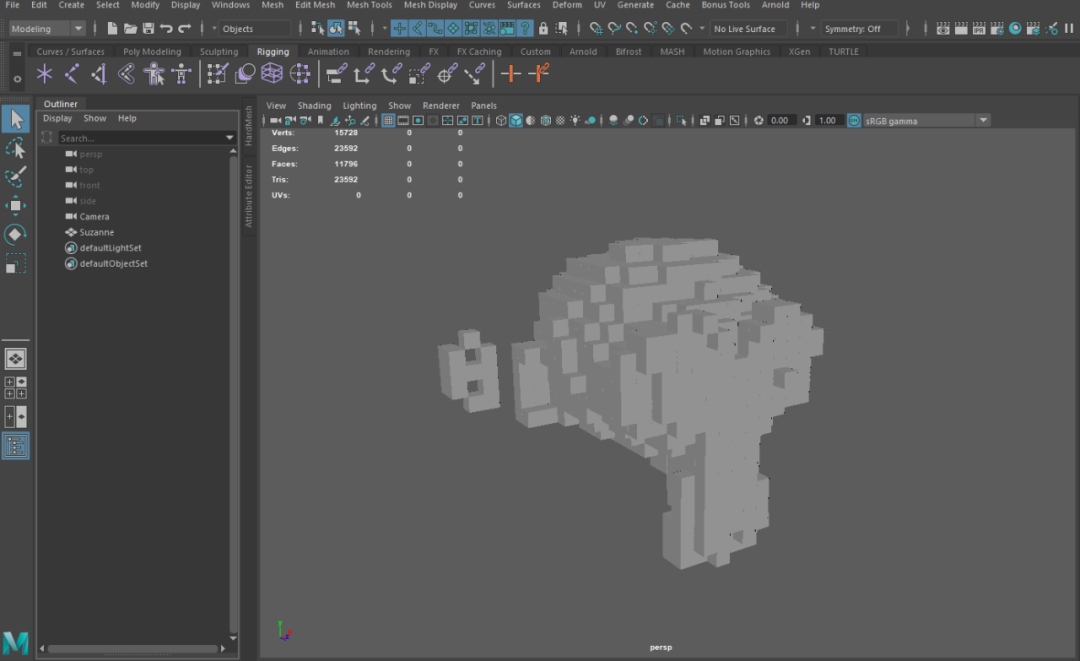Viewport: 1080px width, 661px height.
Task: Open the No Live Surface dropdown
Action: (749, 28)
